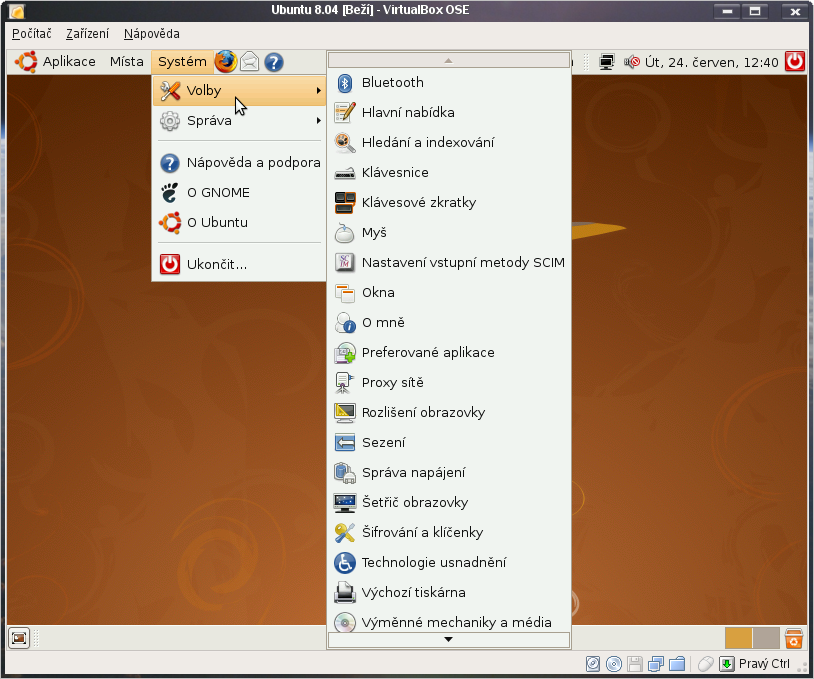Click Preferované aplikace icon

tap(345, 353)
